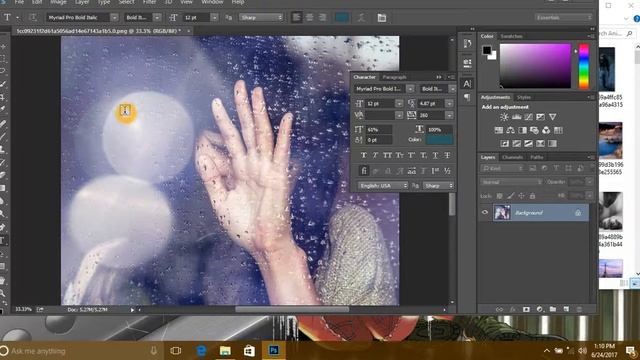Toggle Strikethrough in Character panel
Screen dimensions: 640x360
click(447, 155)
